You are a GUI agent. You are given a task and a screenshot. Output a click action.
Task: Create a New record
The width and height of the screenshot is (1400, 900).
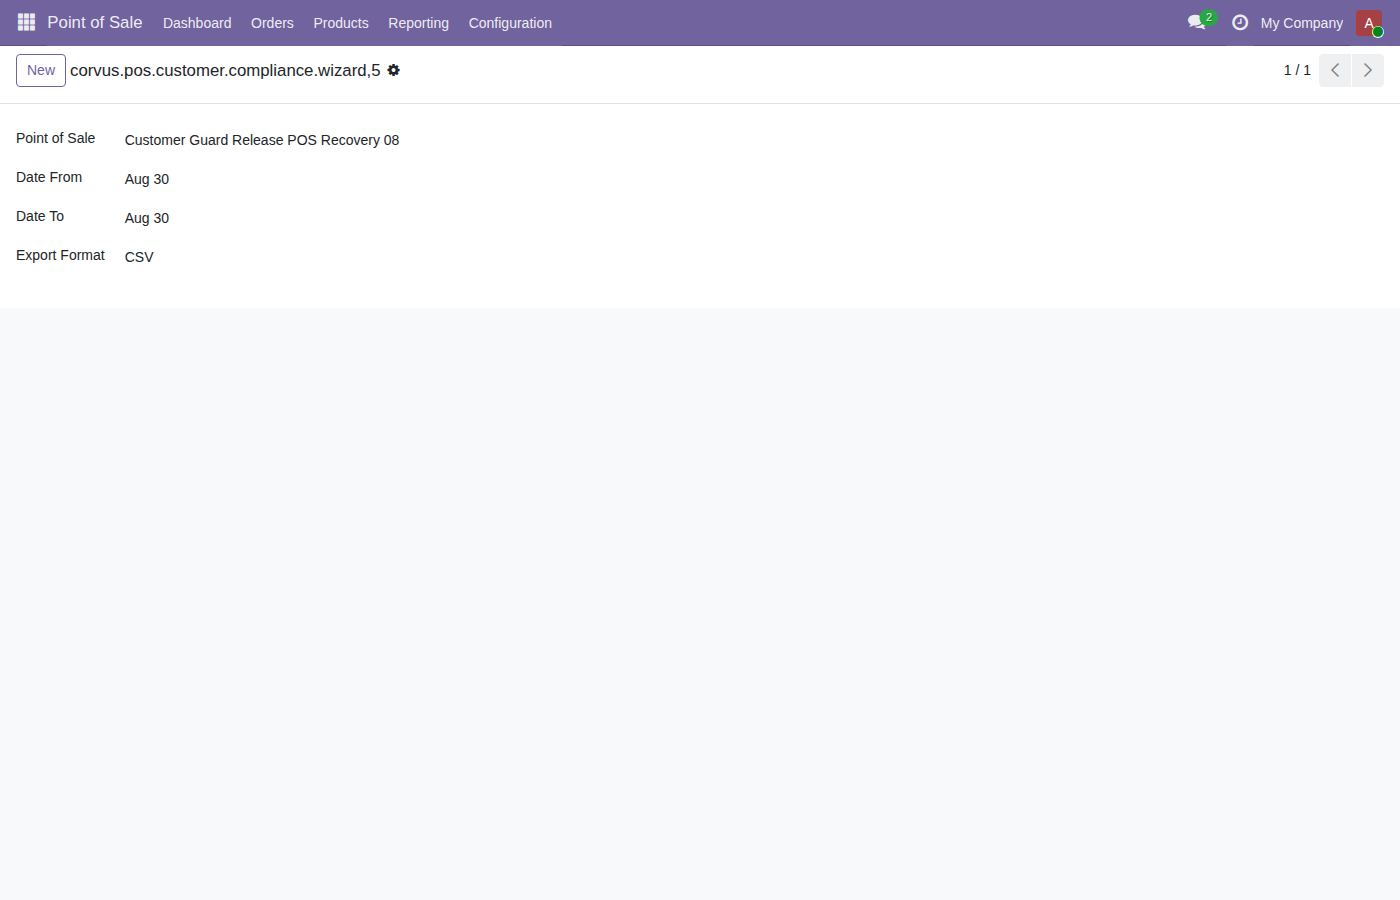[41, 70]
